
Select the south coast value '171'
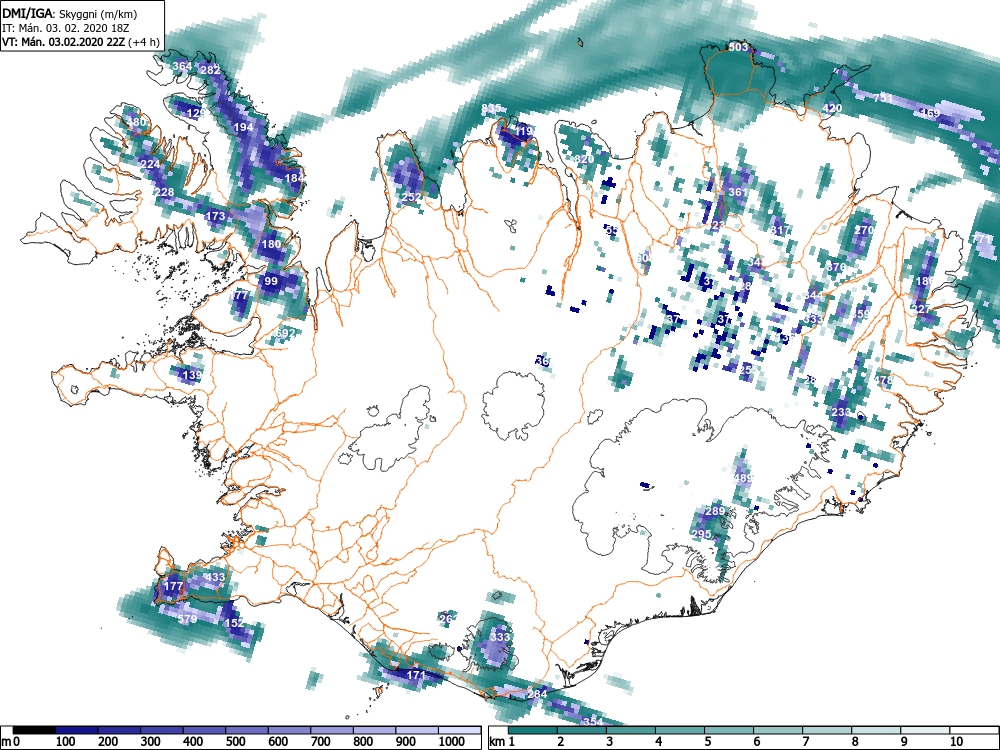pos(416,675)
